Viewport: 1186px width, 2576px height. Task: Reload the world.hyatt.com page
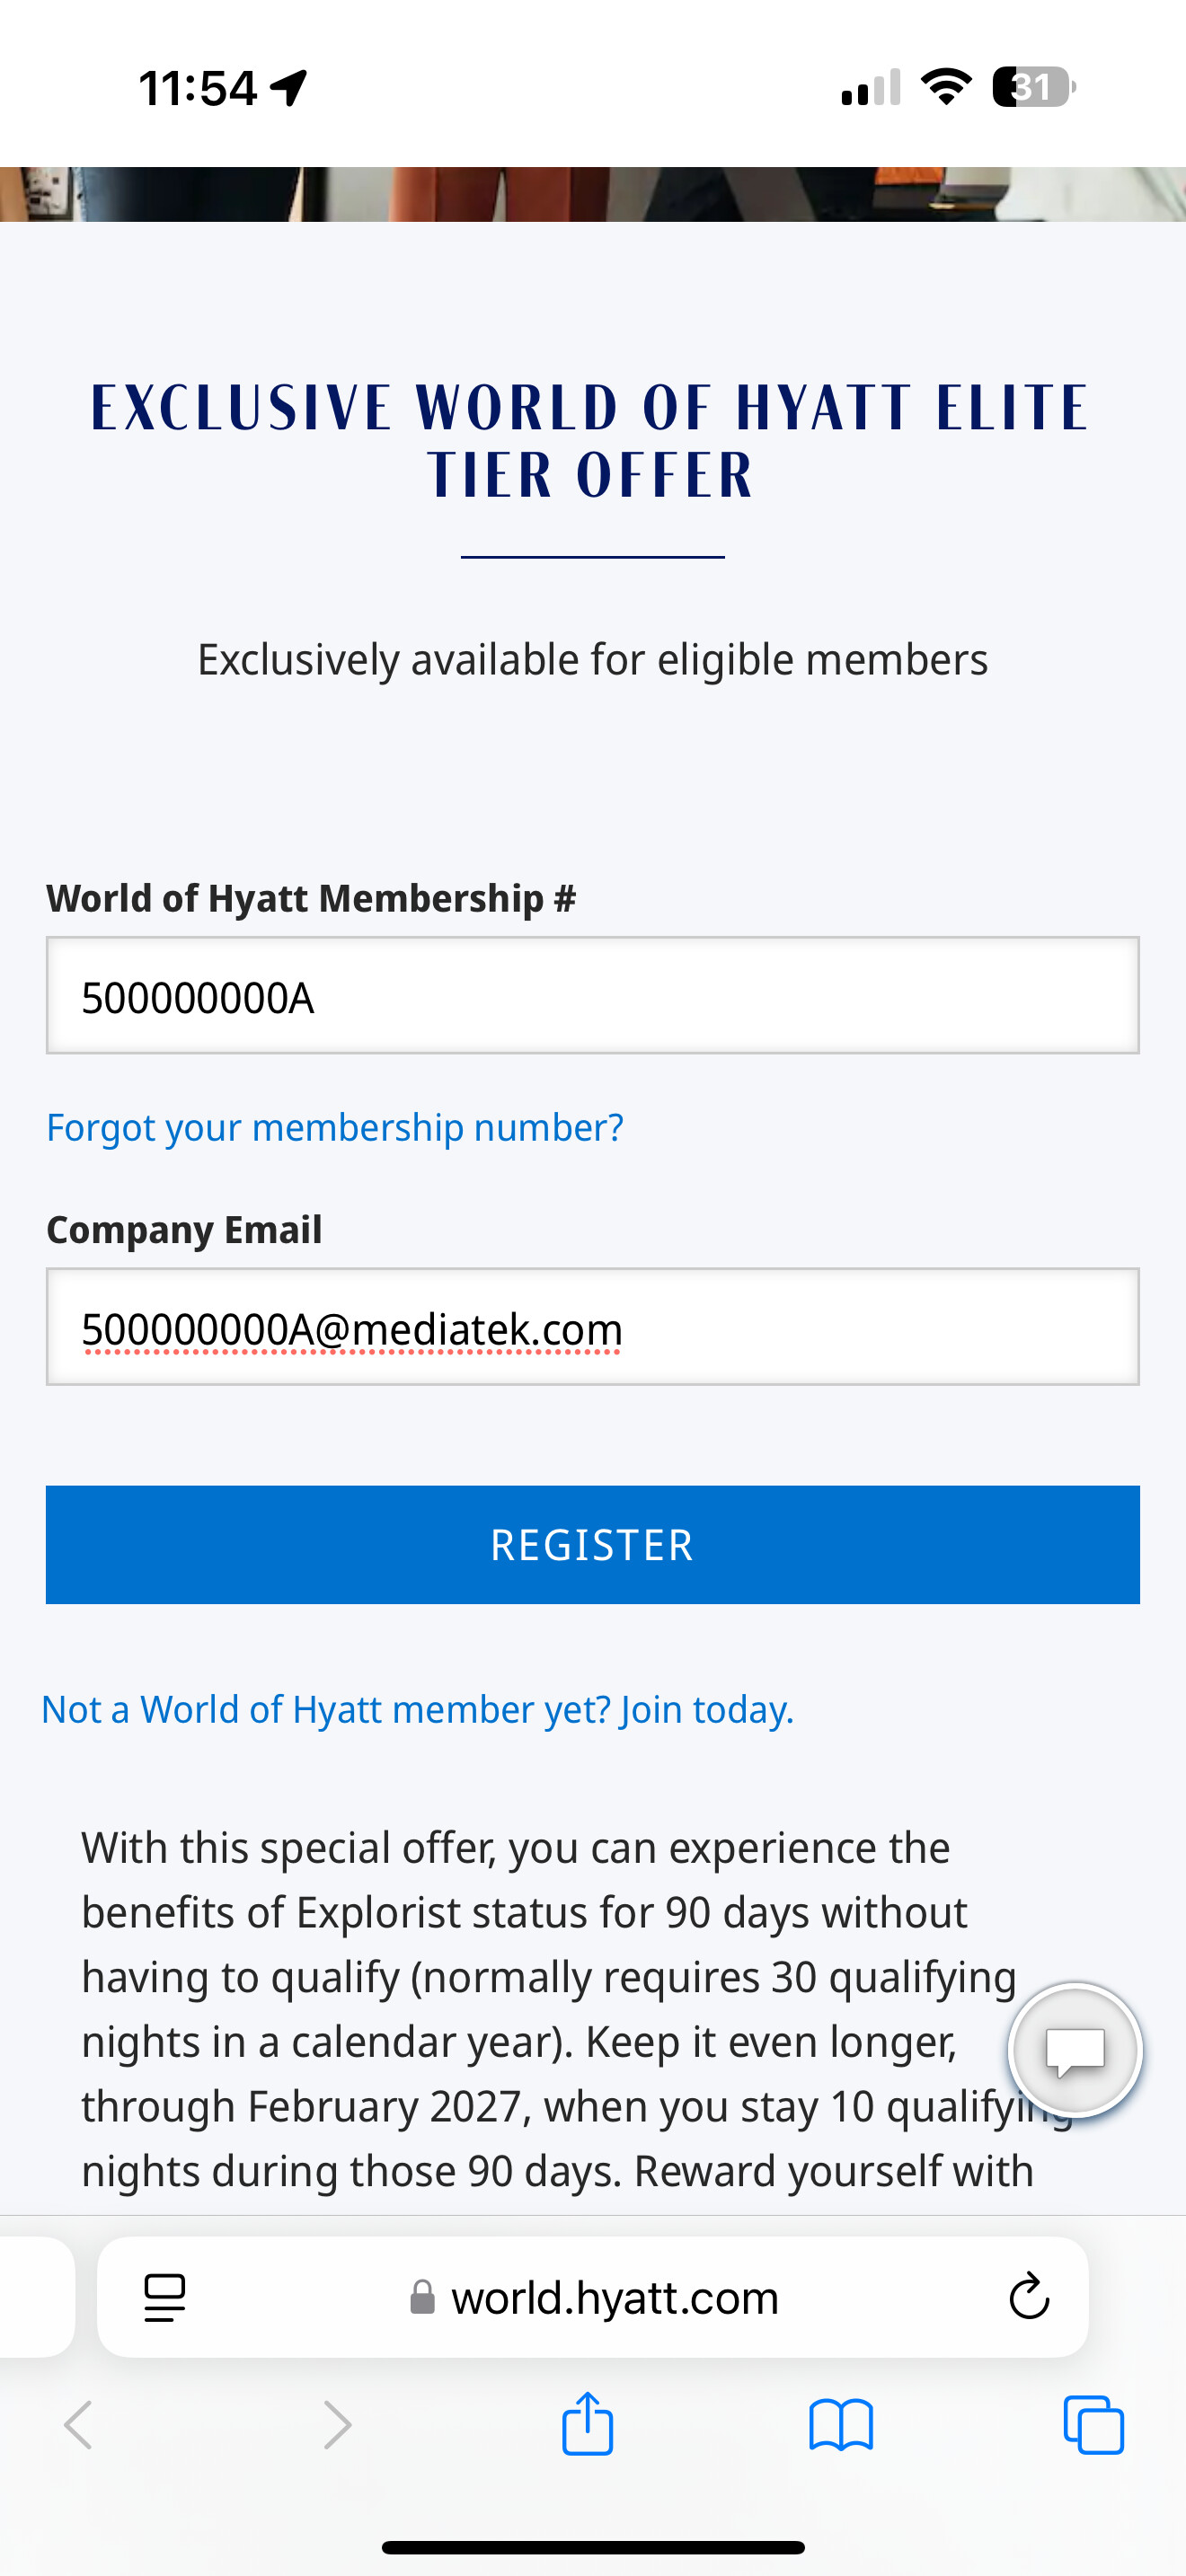point(1028,2297)
